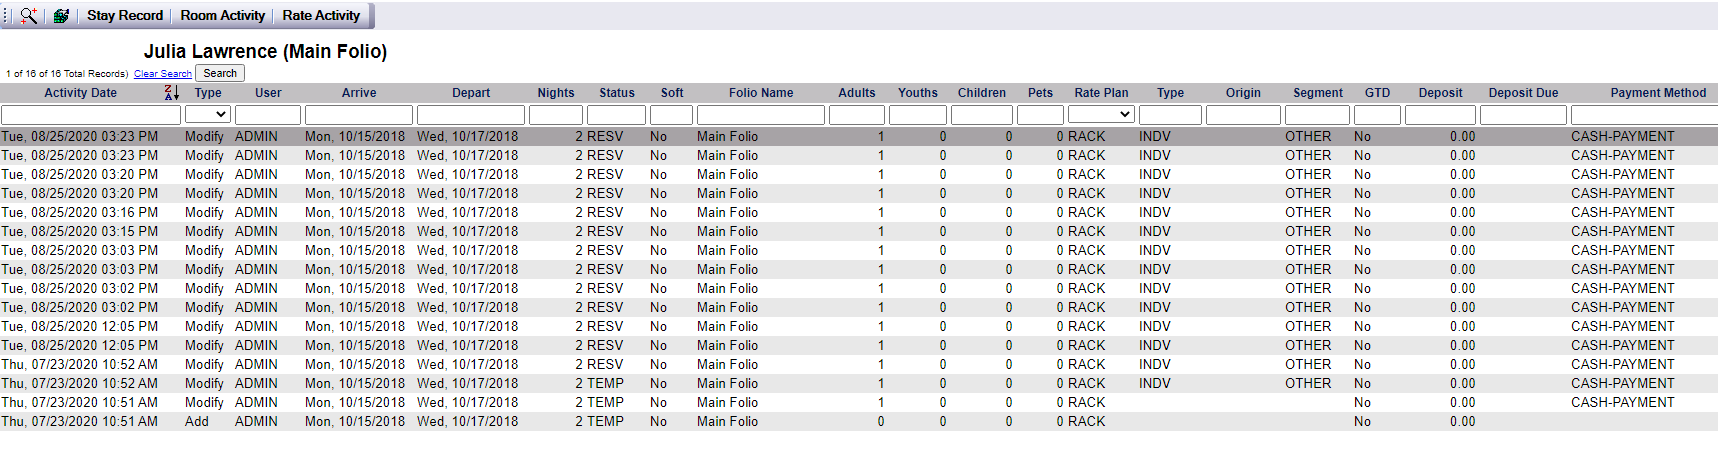
Task: Open the Room Activity tab
Action: [x=223, y=15]
